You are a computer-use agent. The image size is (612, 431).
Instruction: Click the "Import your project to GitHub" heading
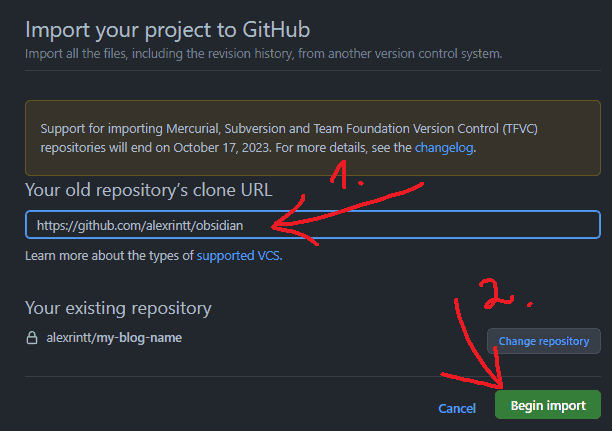coord(167,28)
